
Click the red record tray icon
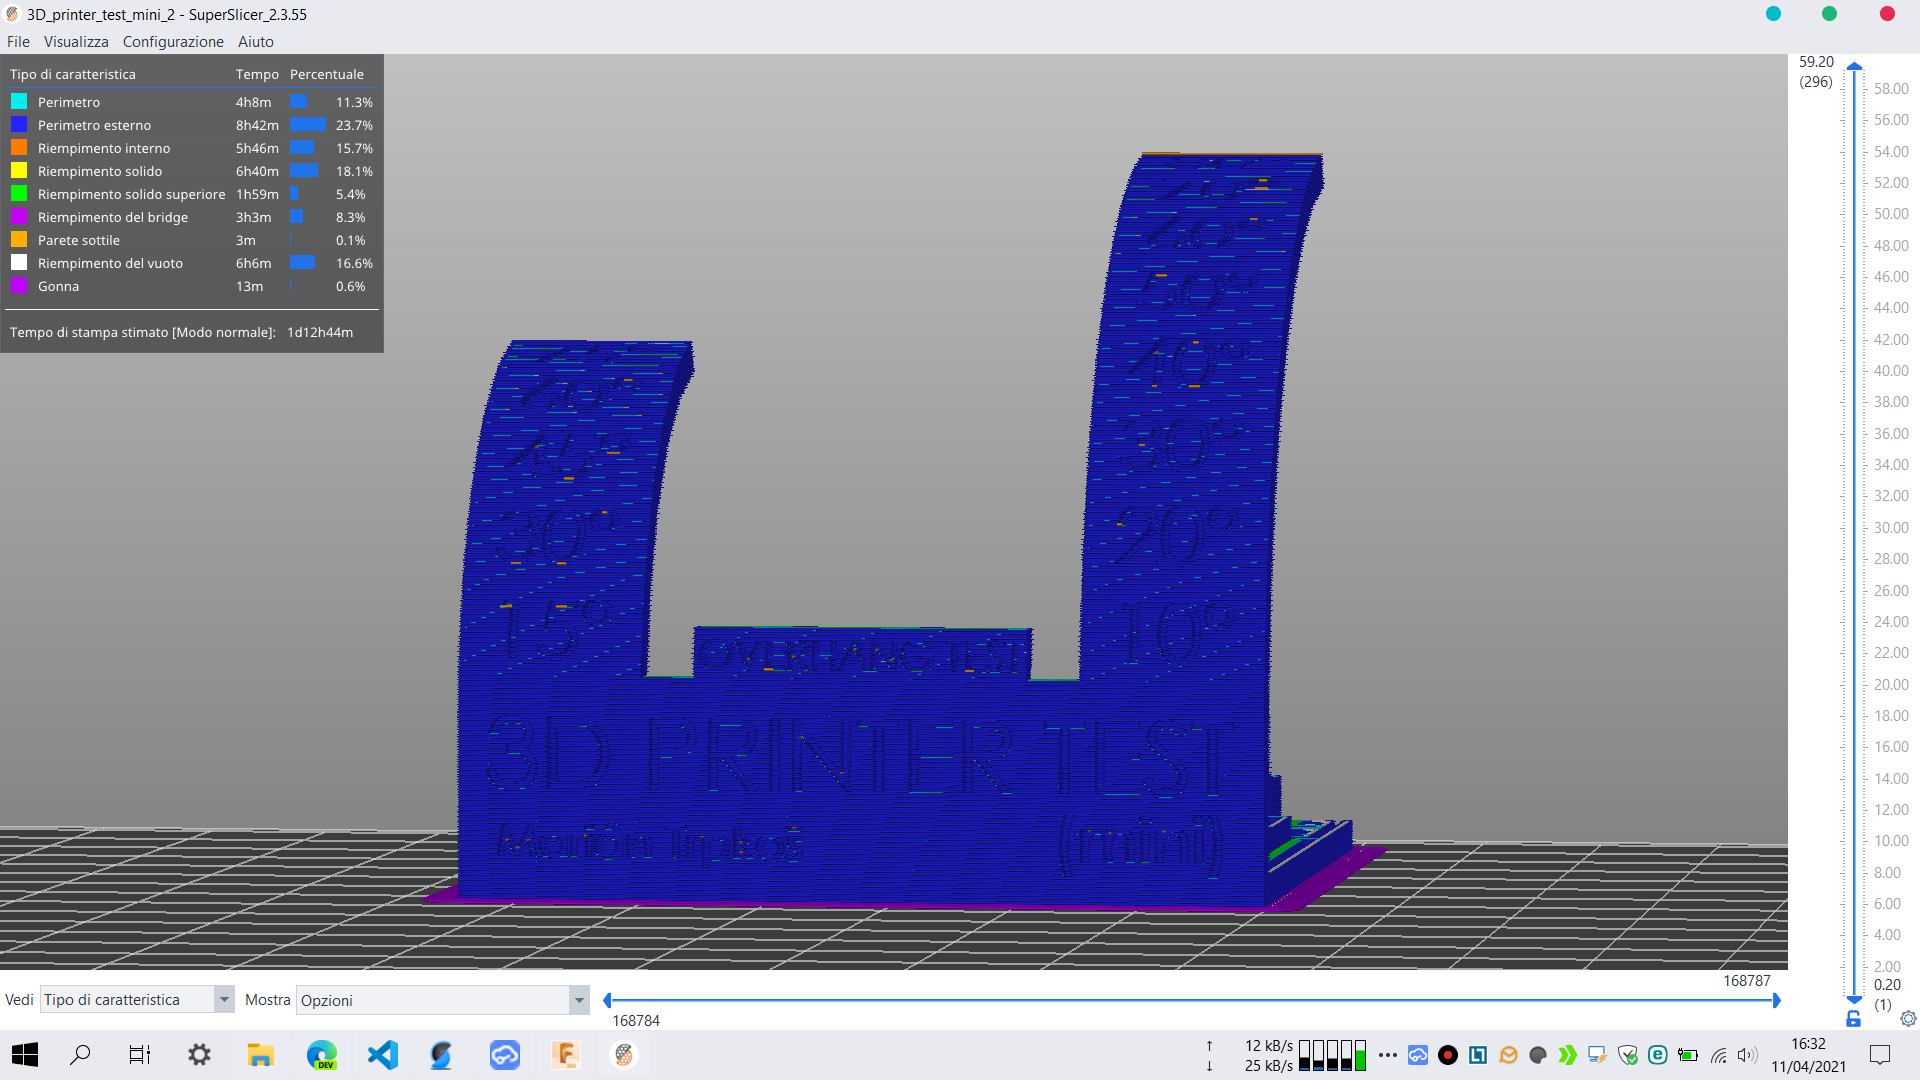click(1447, 1055)
